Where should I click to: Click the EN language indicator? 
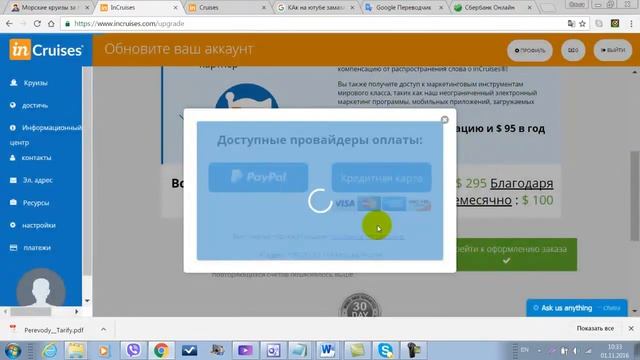tap(524, 350)
